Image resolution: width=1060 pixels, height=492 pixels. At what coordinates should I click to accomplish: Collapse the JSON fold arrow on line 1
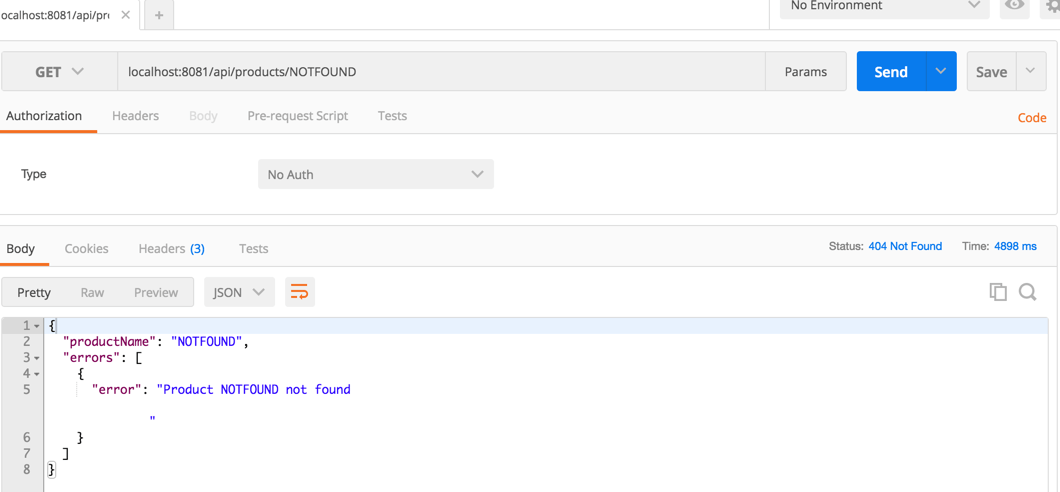click(37, 326)
